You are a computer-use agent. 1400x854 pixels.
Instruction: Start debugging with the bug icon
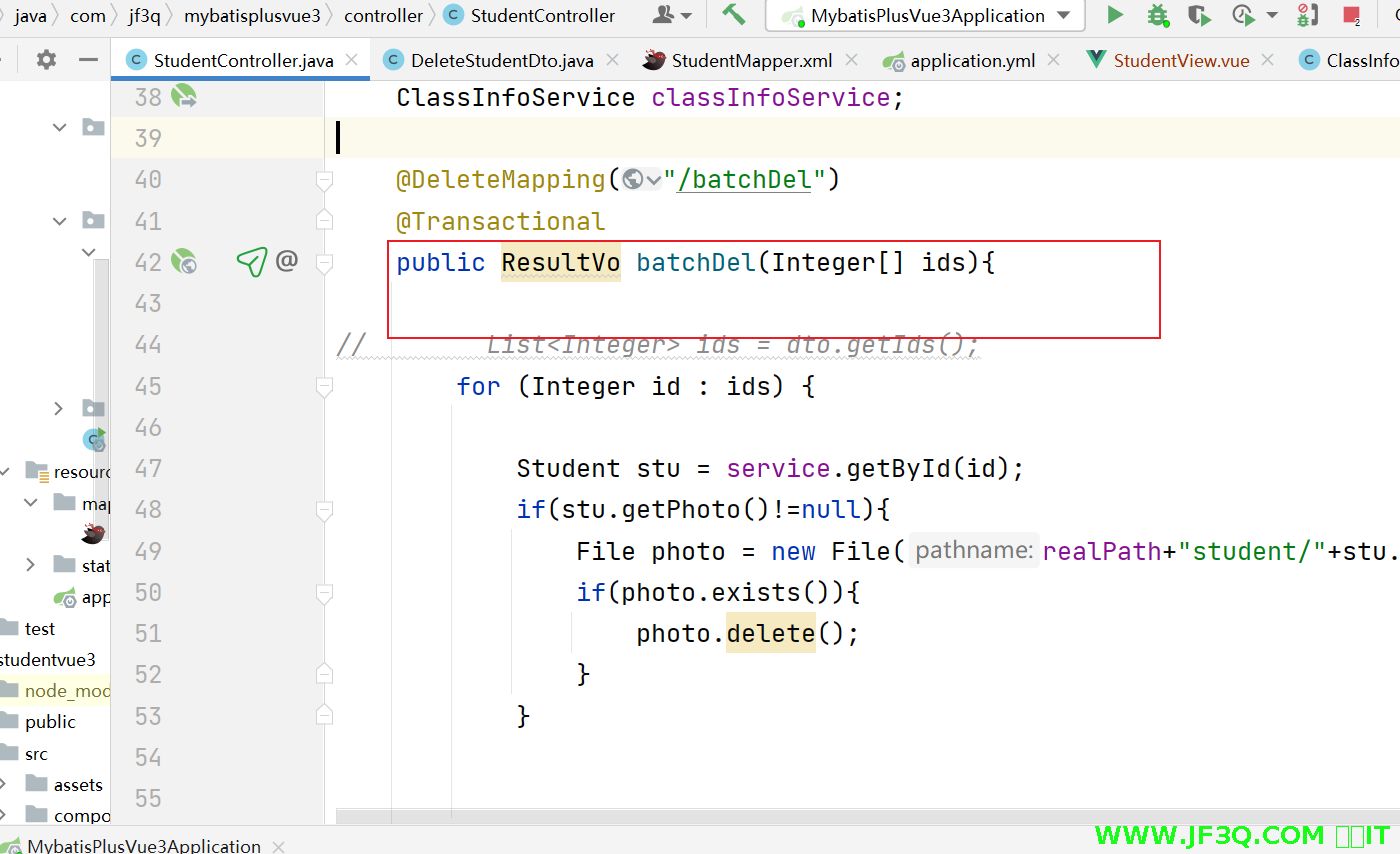click(1157, 15)
